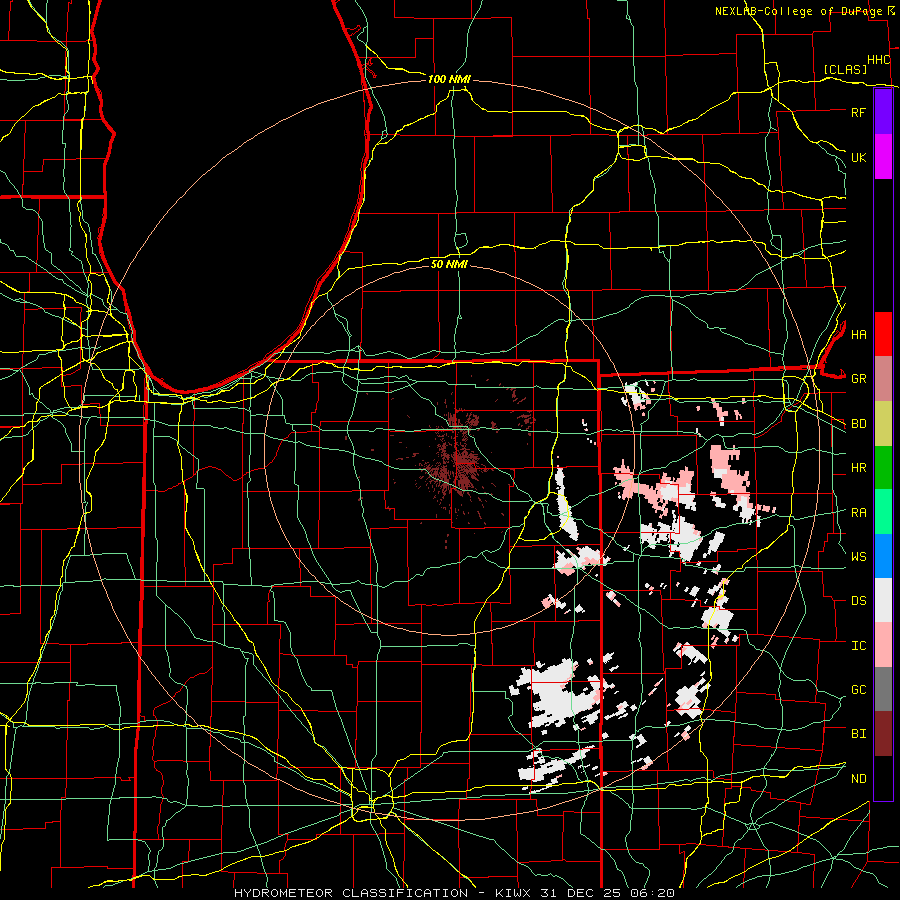This screenshot has height=900, width=900.
Task: Click the "WS" legend label
Action: [858, 557]
